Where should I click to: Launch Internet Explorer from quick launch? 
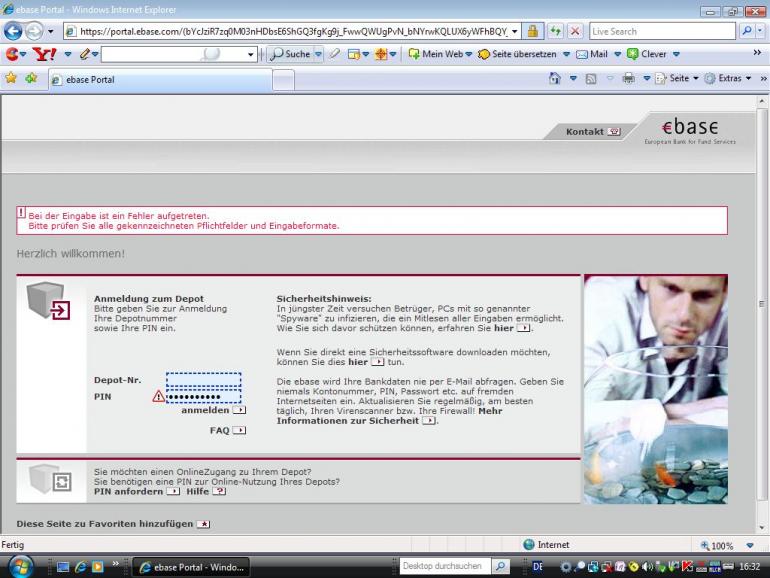pyautogui.click(x=81, y=567)
